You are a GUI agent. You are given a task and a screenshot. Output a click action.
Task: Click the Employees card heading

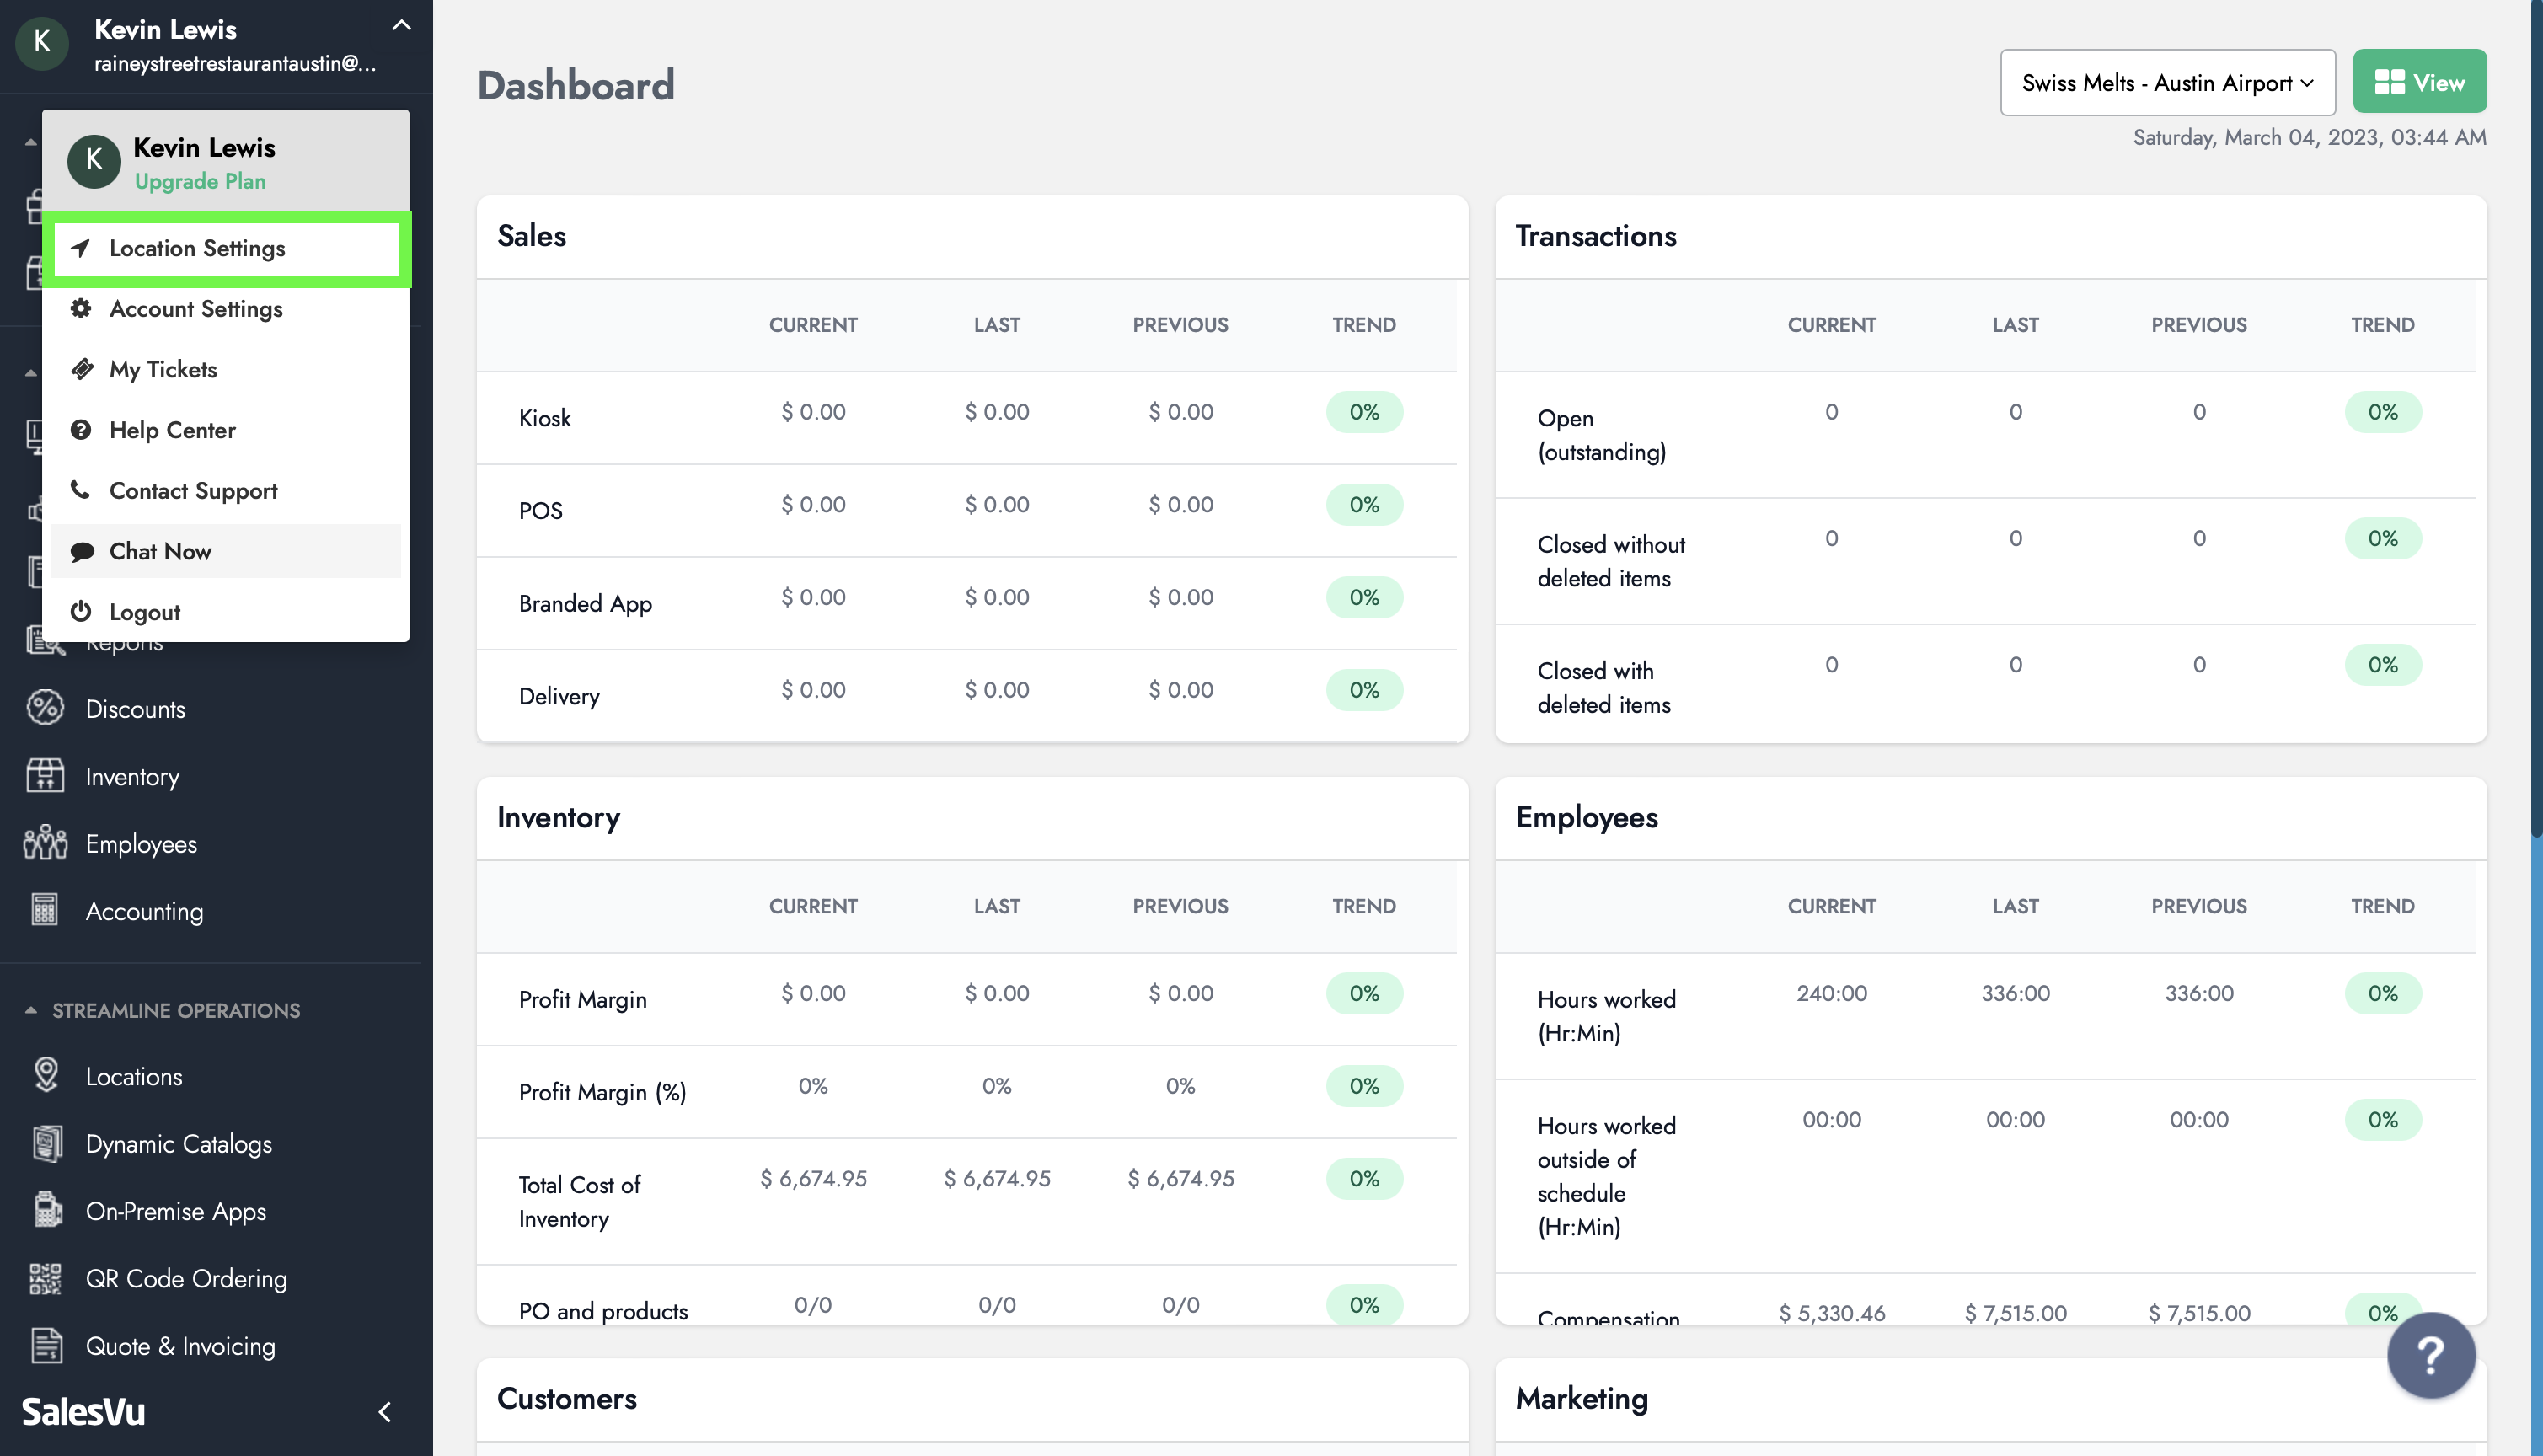pyautogui.click(x=1586, y=818)
